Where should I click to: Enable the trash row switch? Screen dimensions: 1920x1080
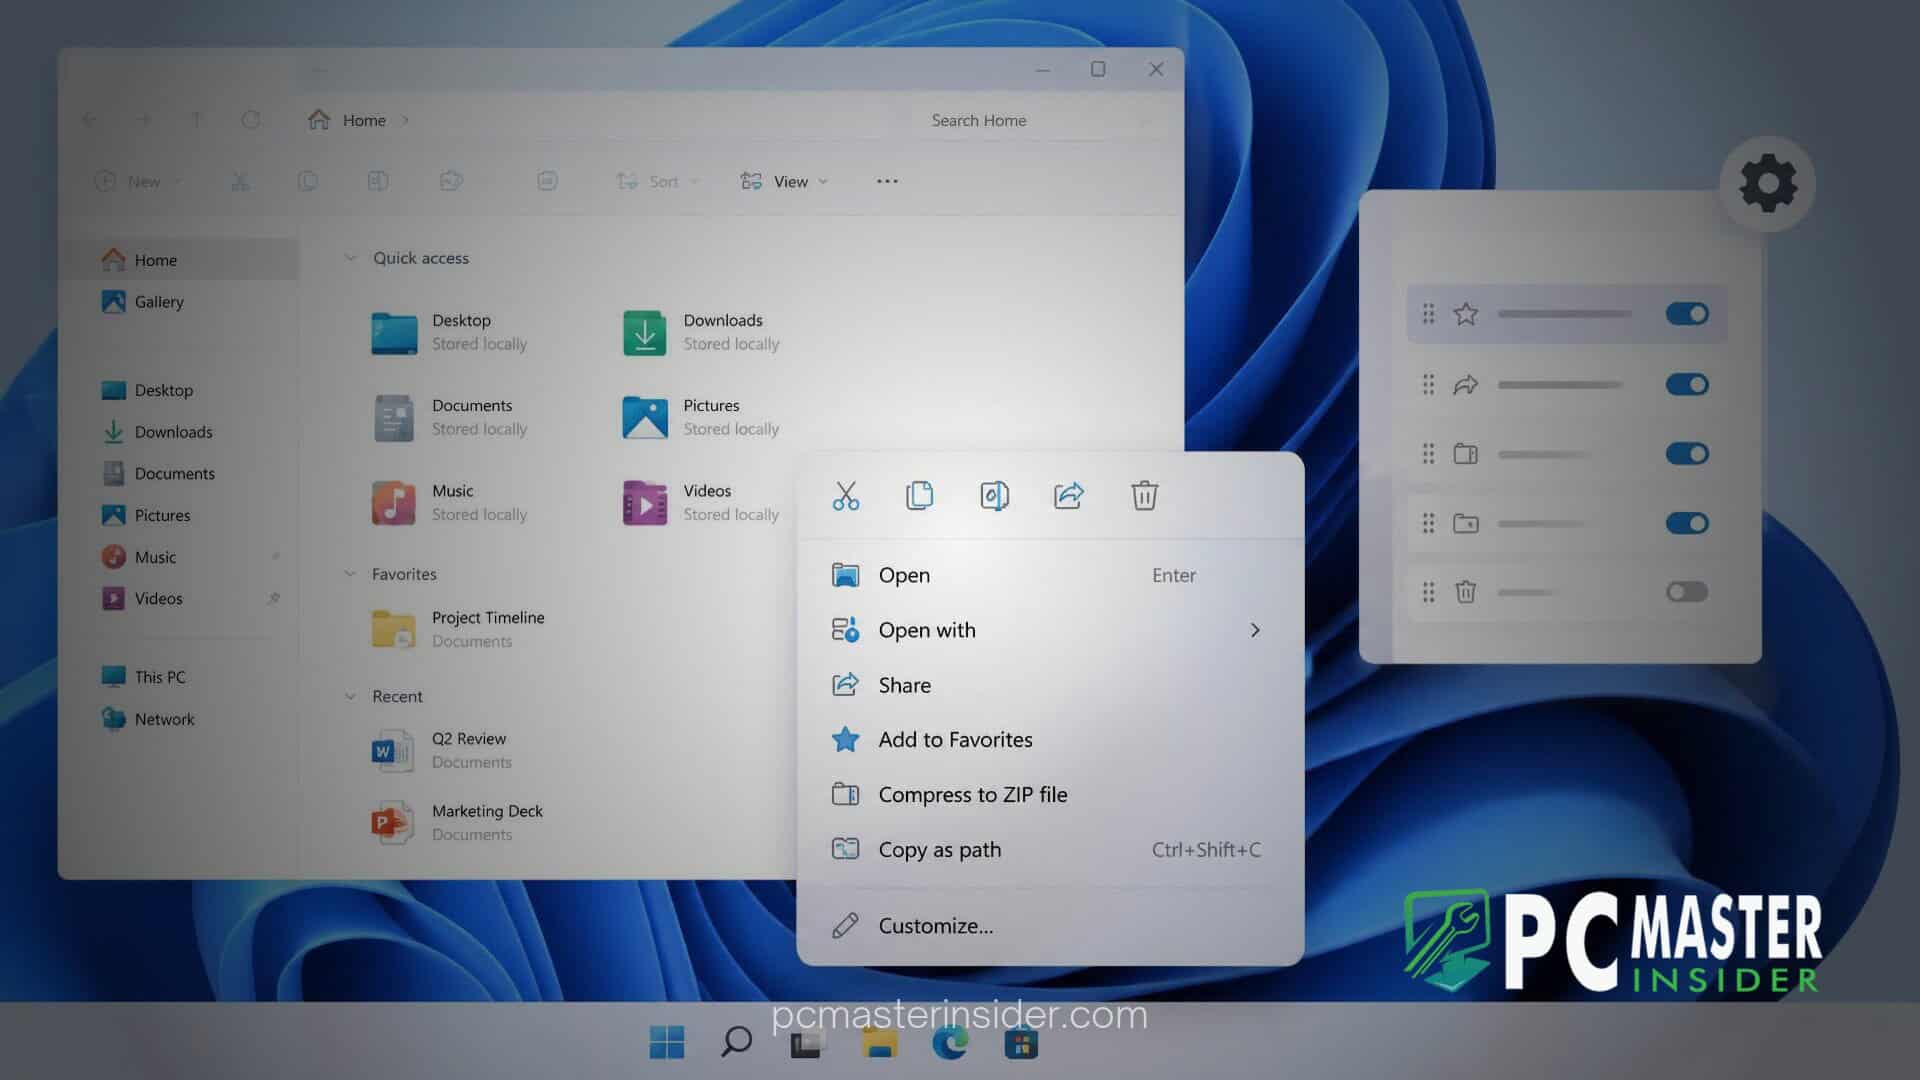pos(1687,592)
